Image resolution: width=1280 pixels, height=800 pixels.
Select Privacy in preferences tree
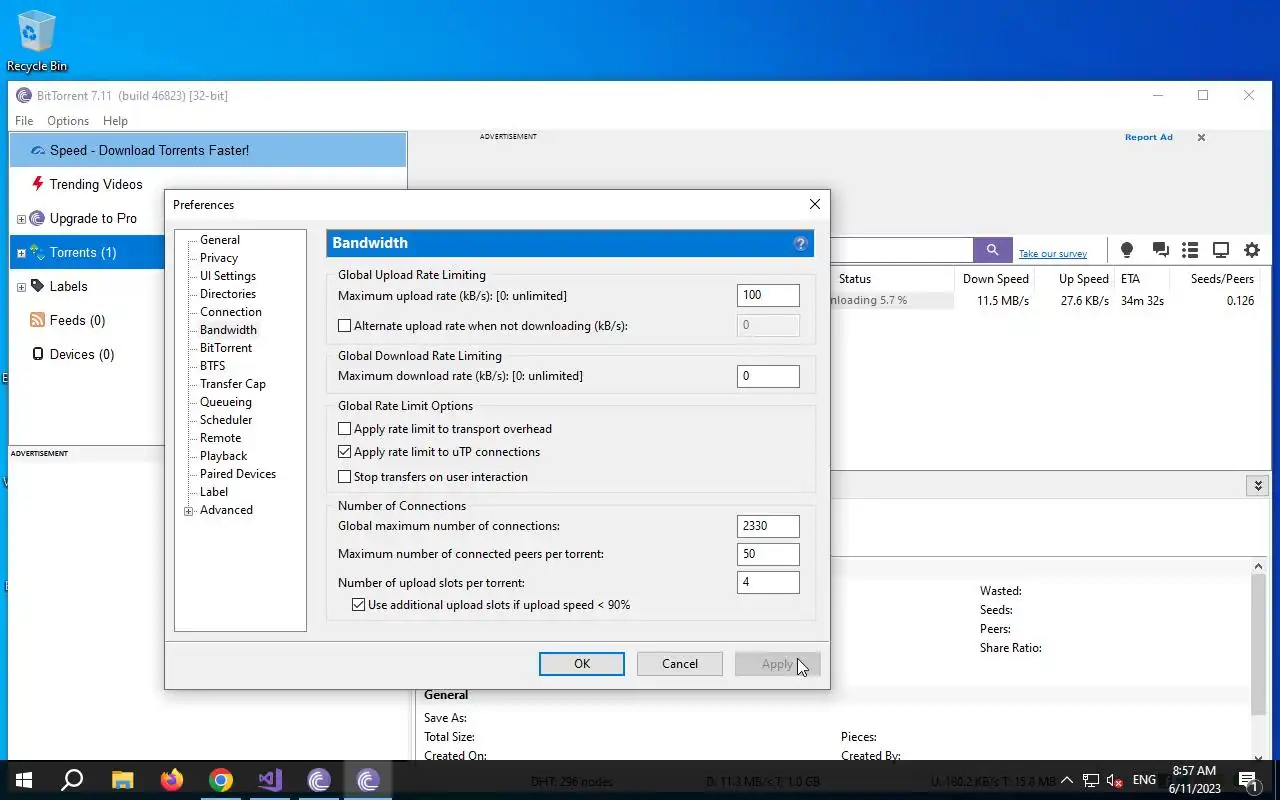[219, 258]
